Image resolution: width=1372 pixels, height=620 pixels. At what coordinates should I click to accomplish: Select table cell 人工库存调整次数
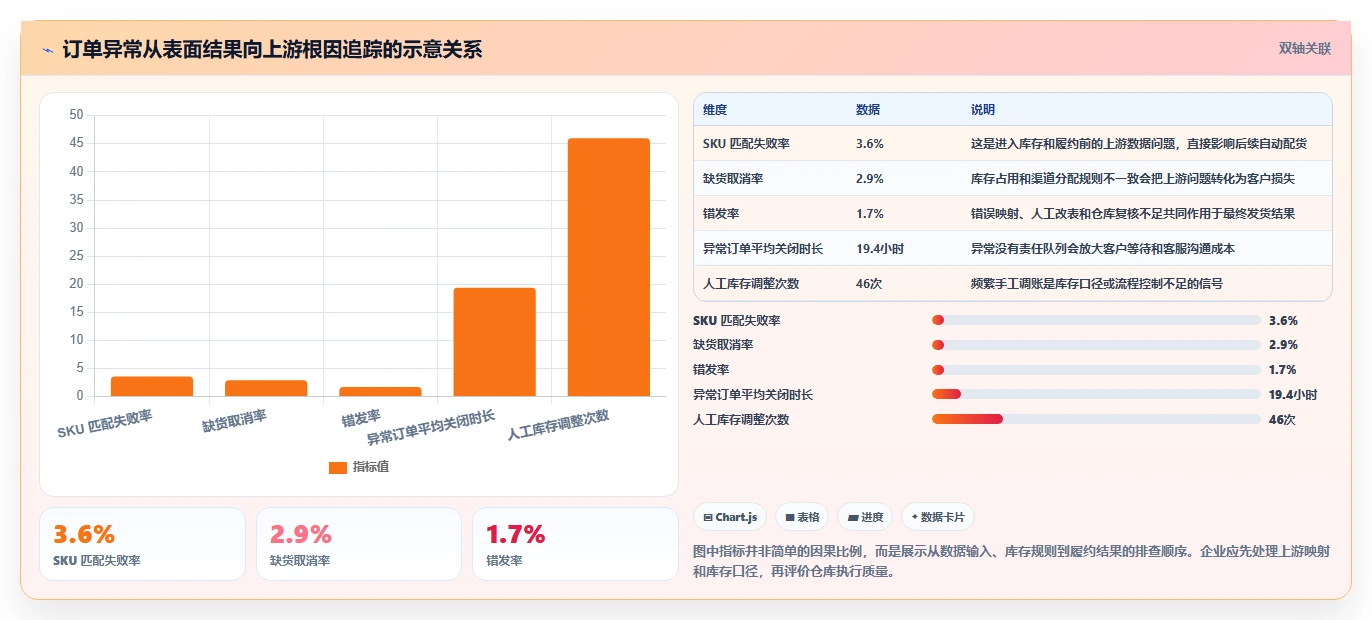tap(751, 284)
